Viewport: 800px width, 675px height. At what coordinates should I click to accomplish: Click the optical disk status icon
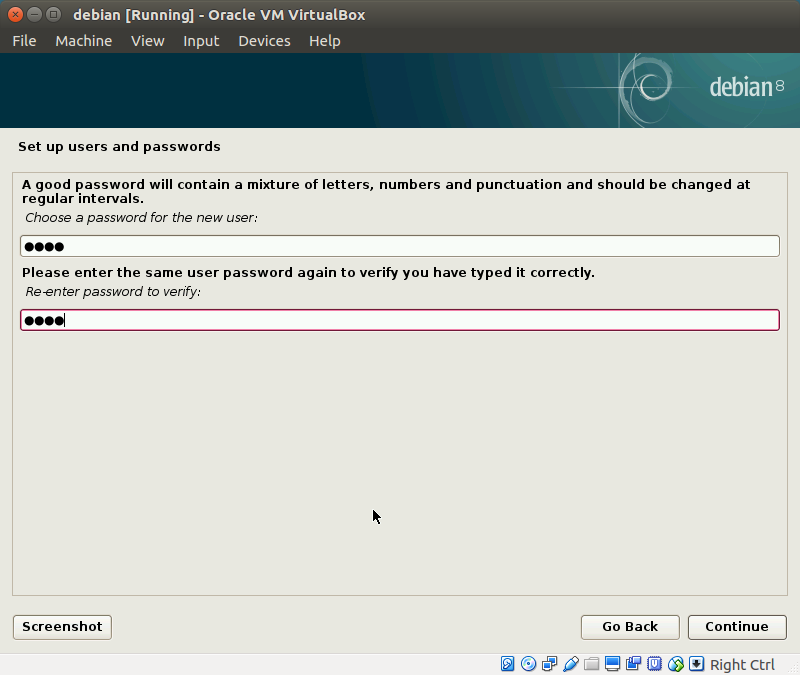point(529,664)
